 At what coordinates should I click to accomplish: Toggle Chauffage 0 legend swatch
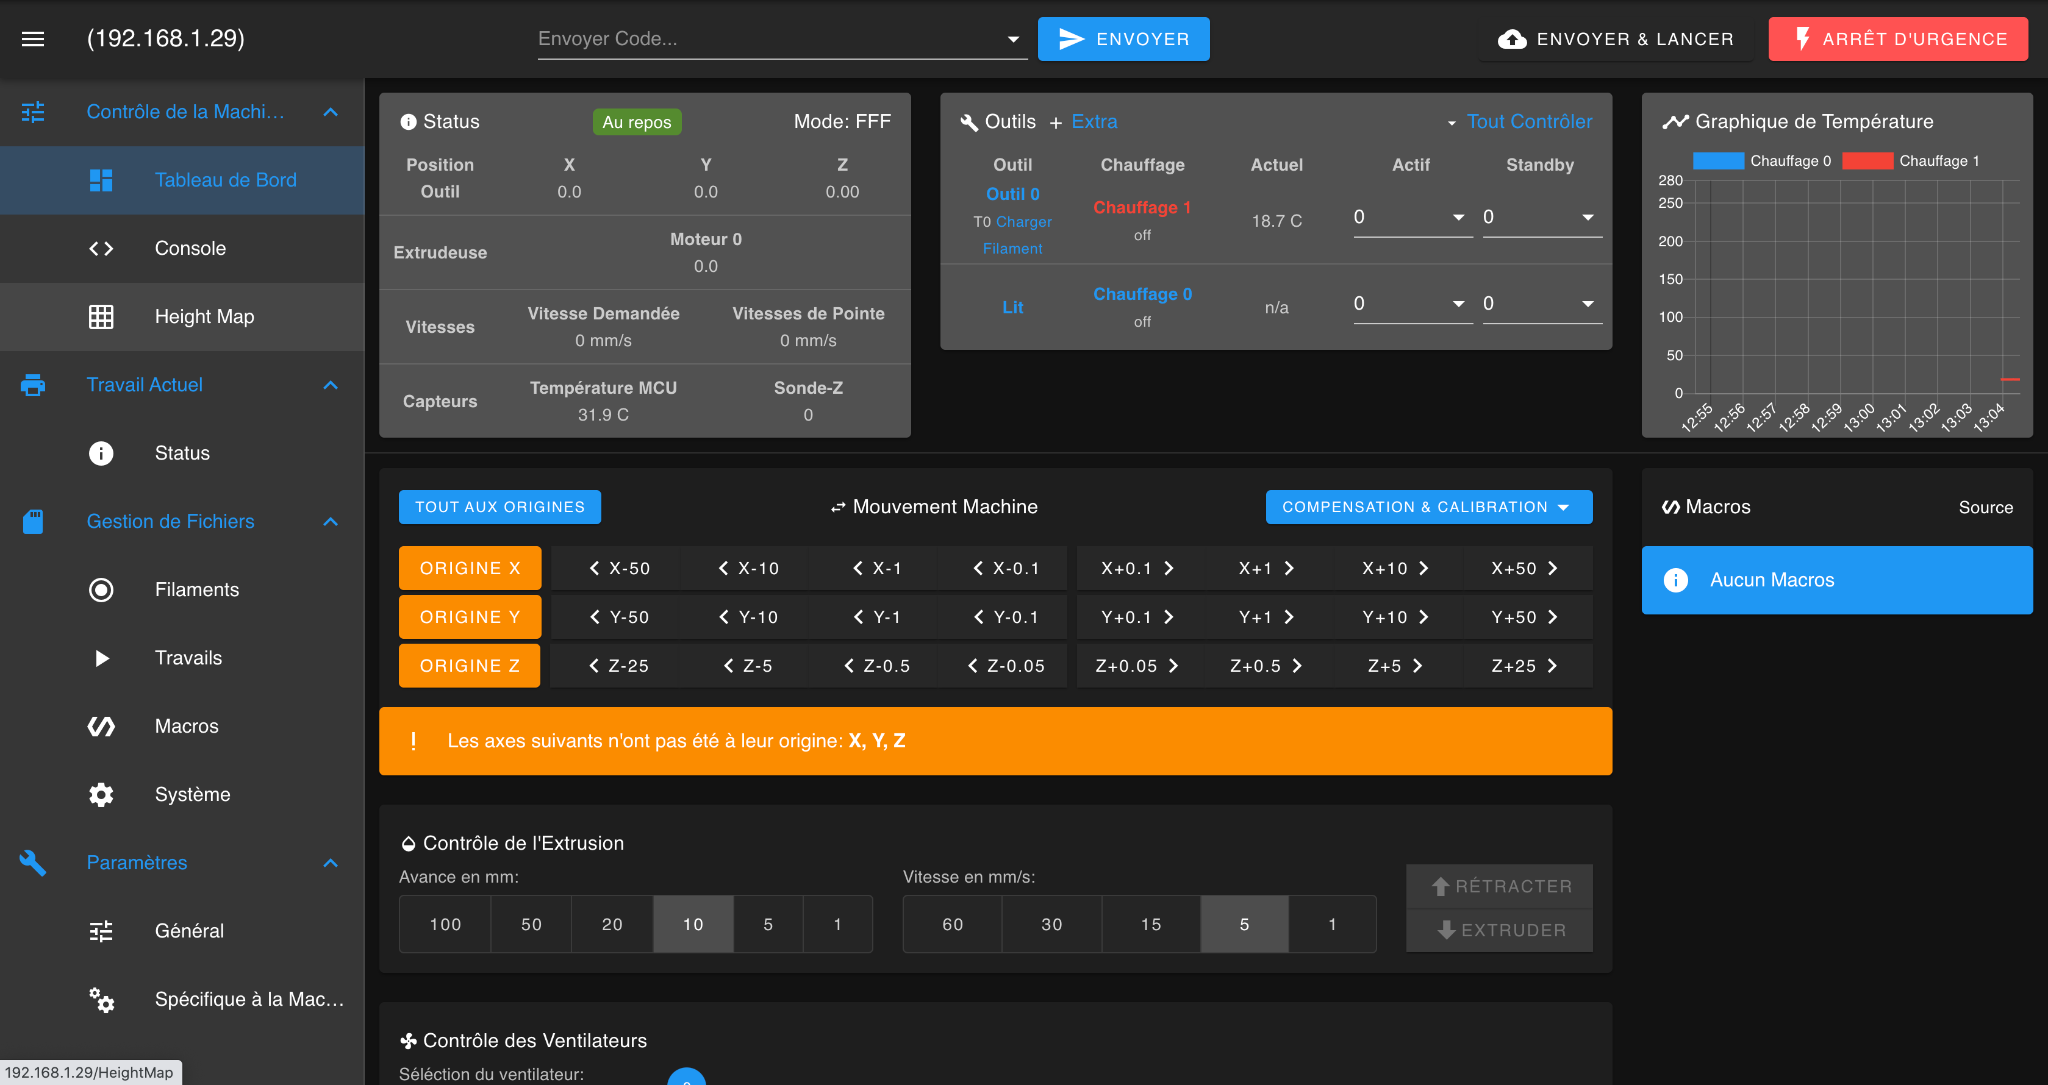point(1717,161)
